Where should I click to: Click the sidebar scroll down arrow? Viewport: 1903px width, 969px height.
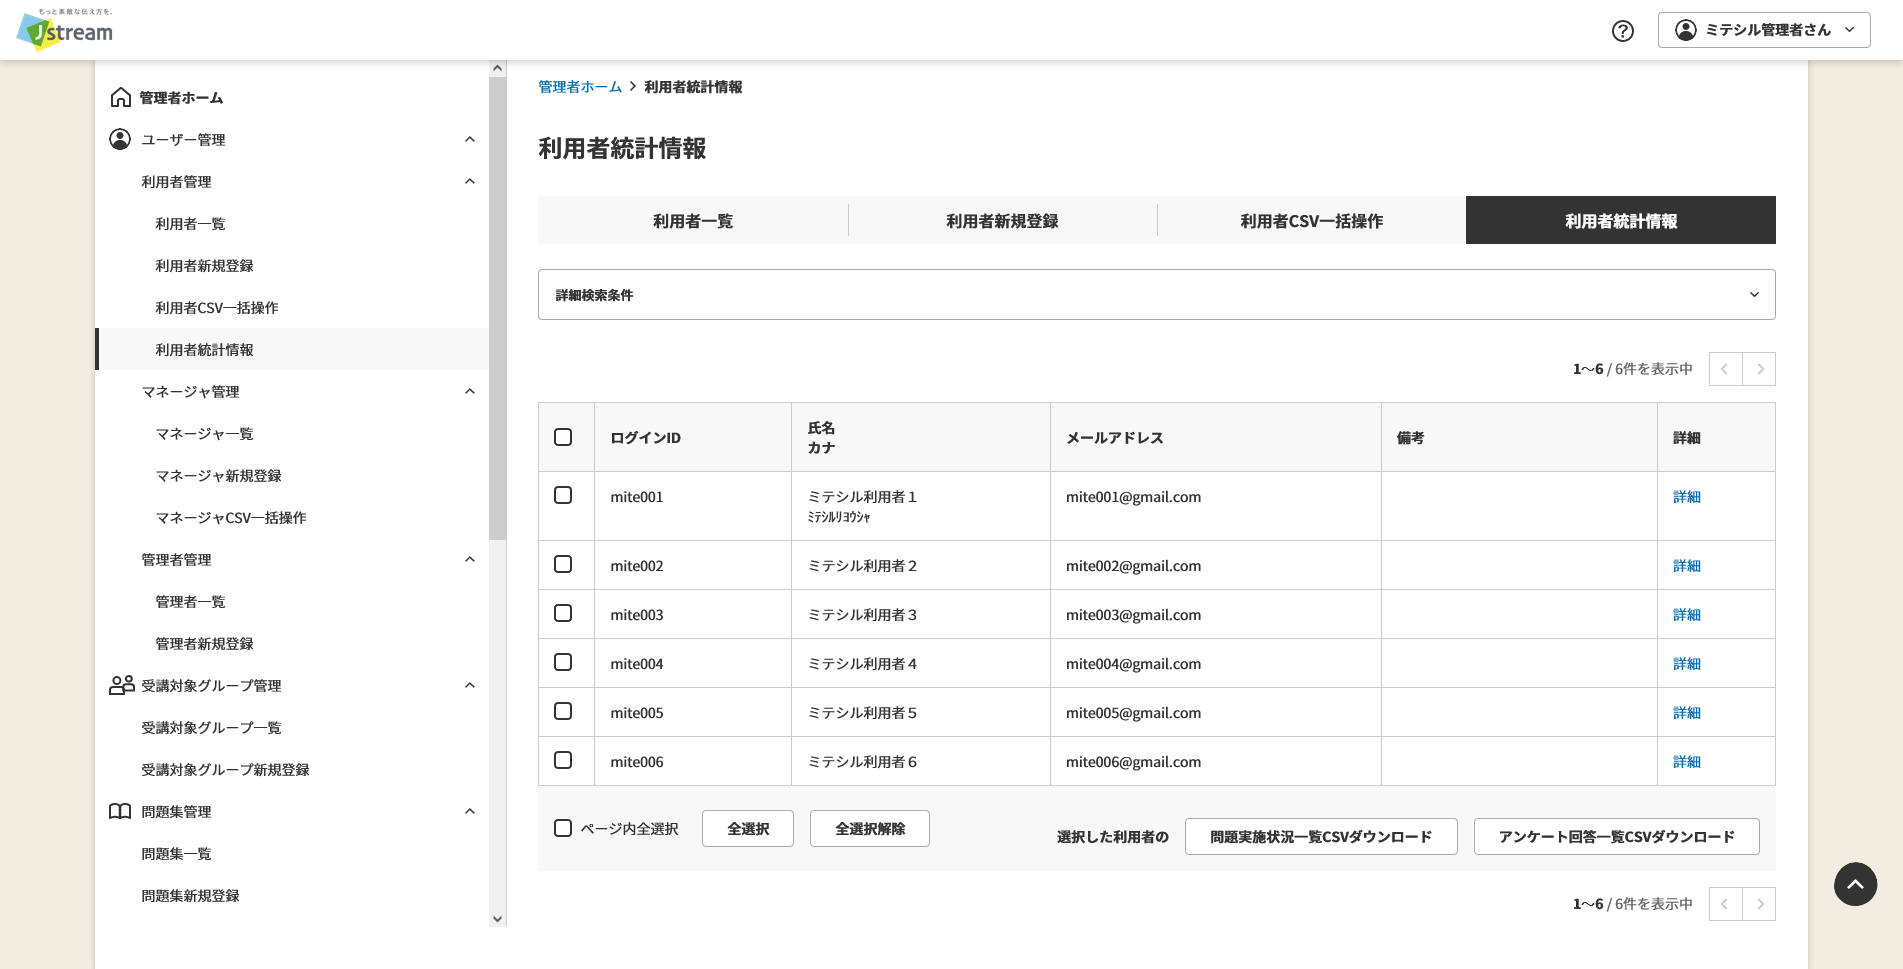(497, 918)
